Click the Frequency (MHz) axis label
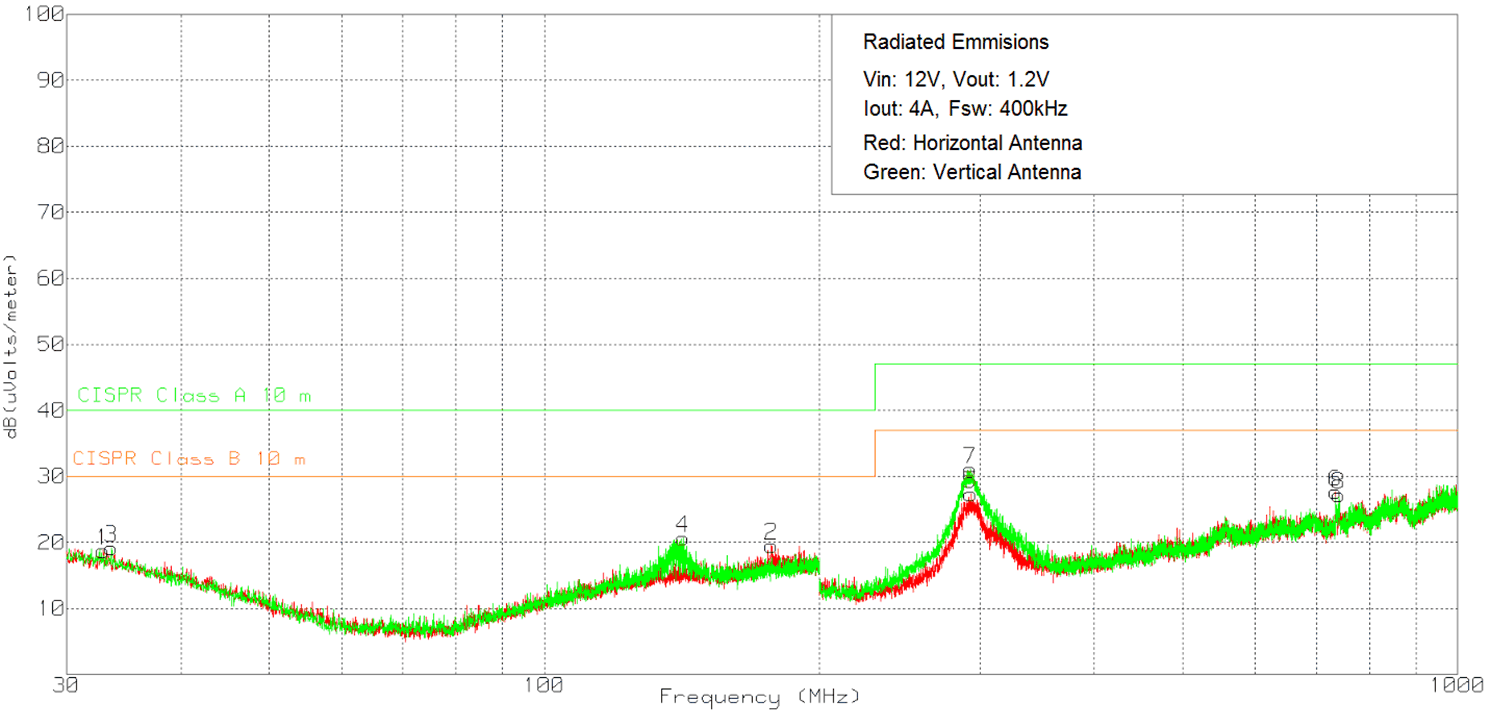 (759, 697)
